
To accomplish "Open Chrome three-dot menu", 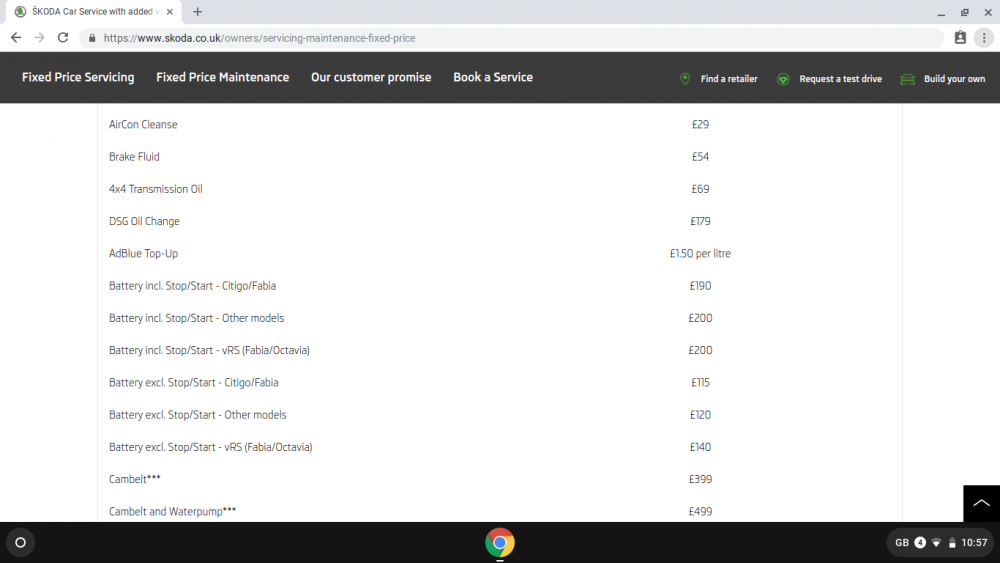I will coord(984,38).
